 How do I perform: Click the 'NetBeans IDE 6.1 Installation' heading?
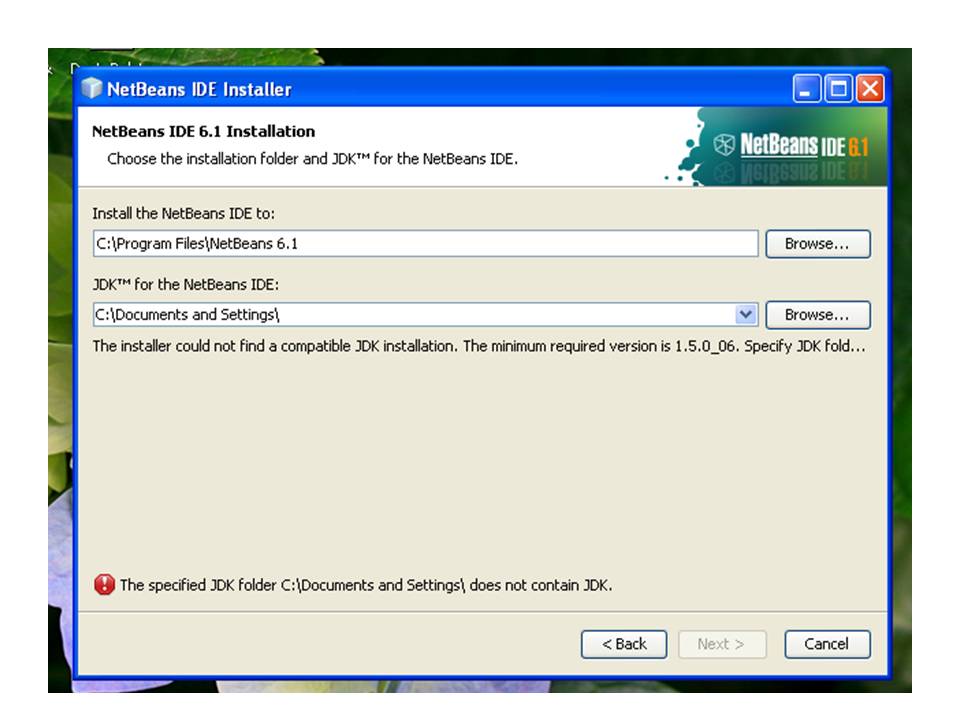tap(203, 132)
